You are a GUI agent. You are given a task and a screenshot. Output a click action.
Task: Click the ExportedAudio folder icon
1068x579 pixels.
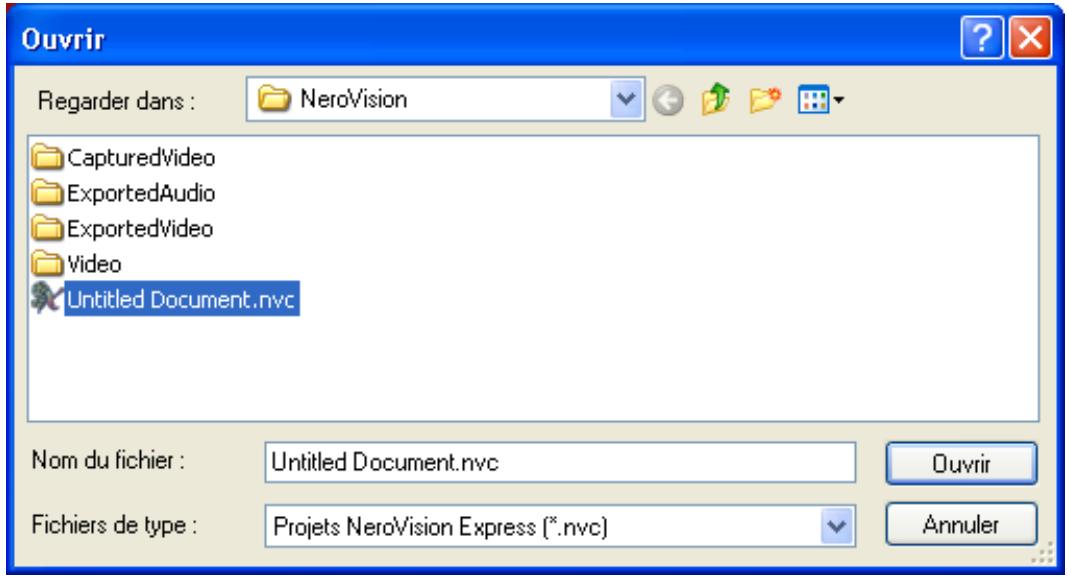[x=47, y=193]
